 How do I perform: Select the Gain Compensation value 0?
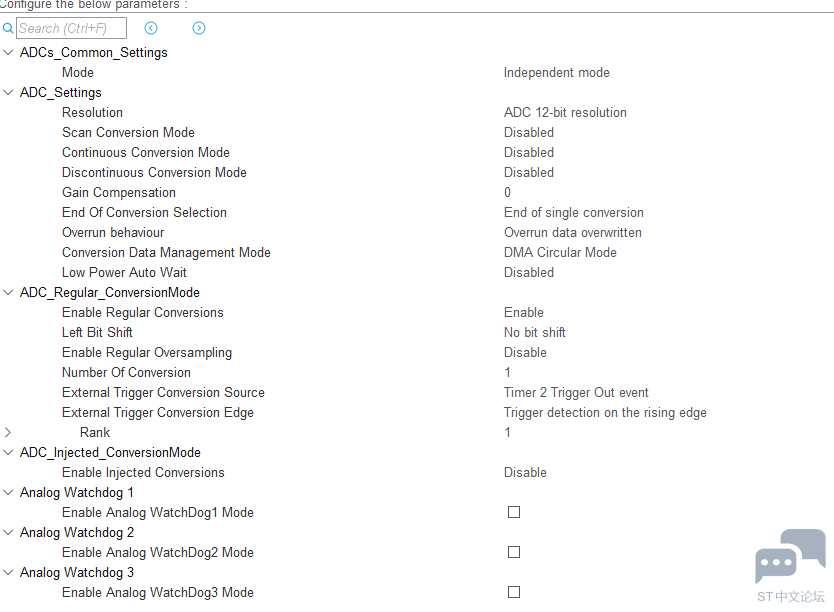click(x=507, y=192)
